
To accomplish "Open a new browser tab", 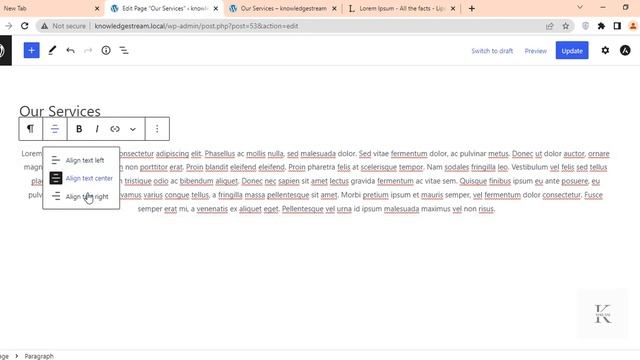I will pyautogui.click(x=471, y=8).
